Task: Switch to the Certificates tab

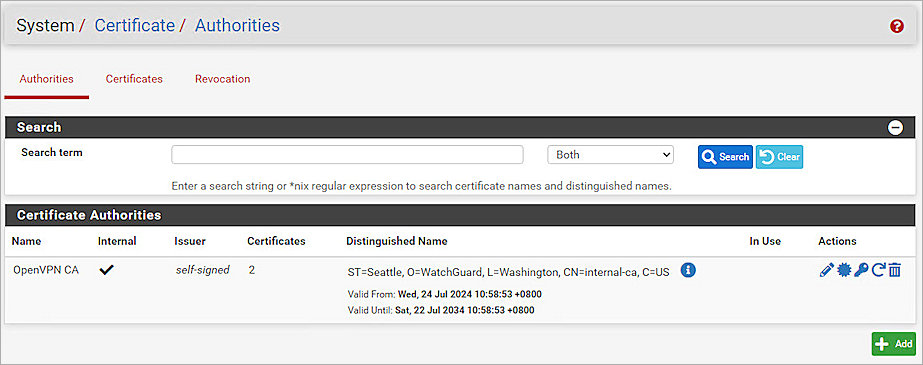Action: coord(134,79)
